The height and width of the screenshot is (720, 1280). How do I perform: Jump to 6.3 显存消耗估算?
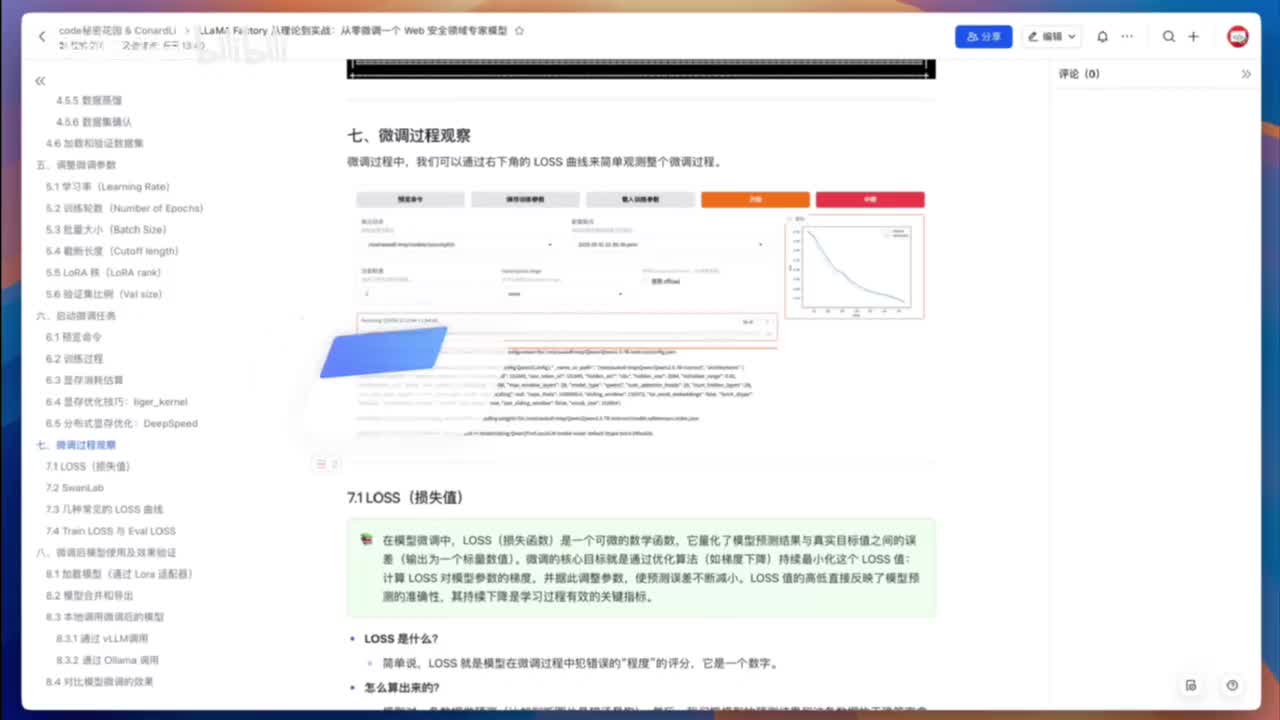coord(85,380)
